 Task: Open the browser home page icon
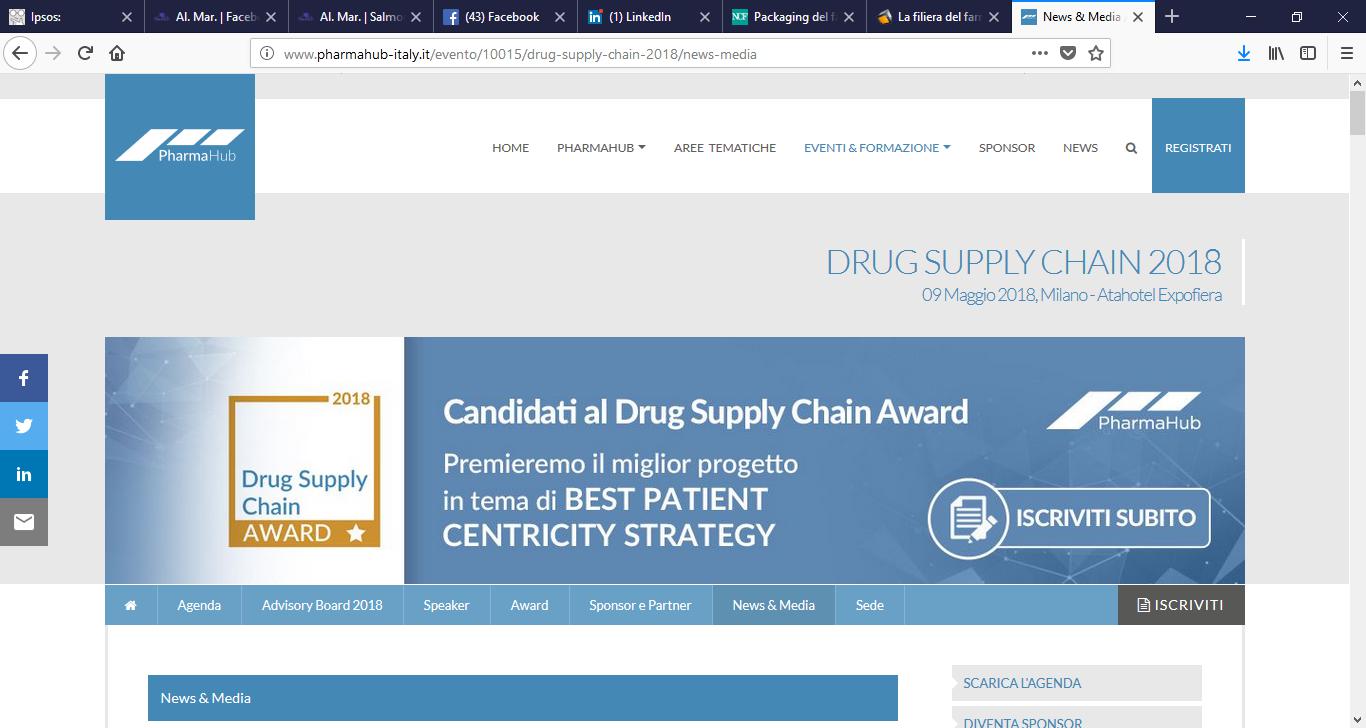[117, 53]
